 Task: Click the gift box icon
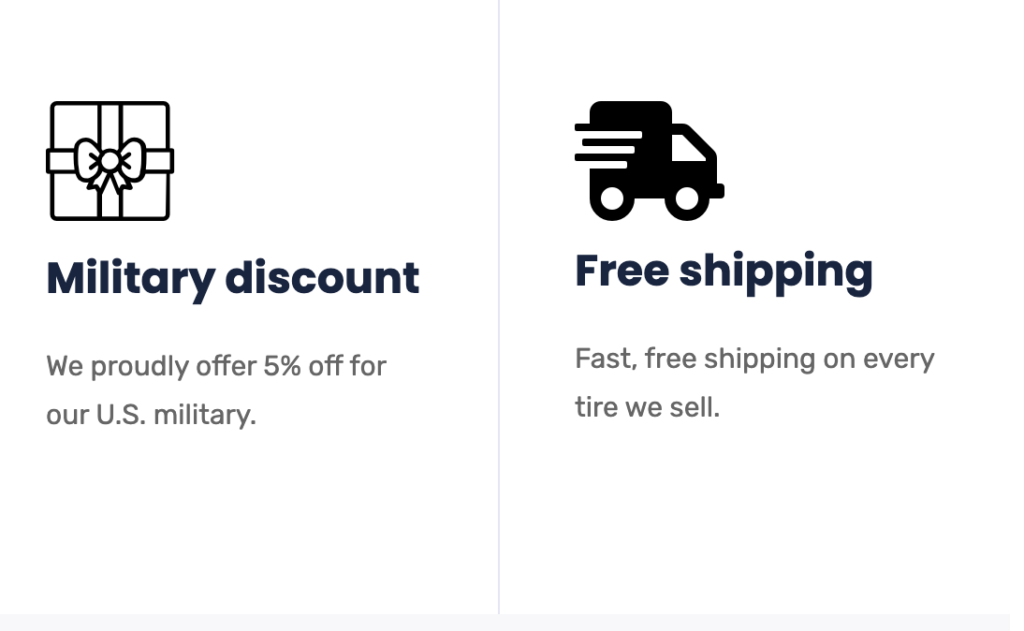110,161
